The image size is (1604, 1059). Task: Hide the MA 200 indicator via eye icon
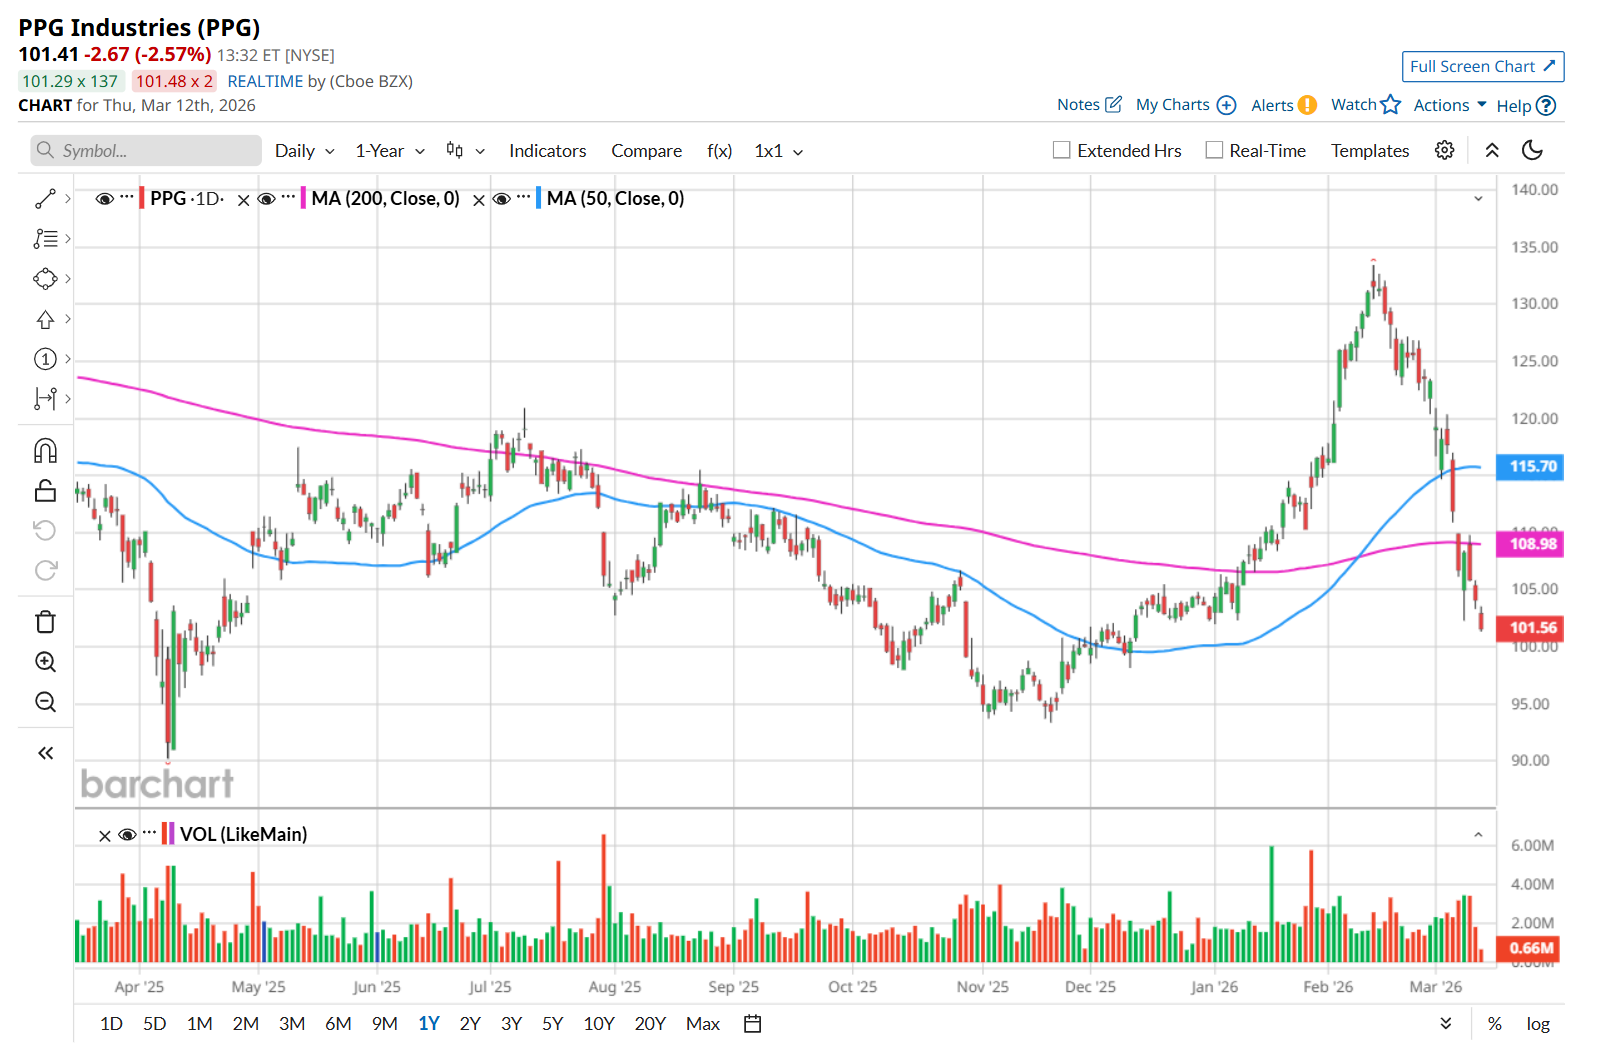click(x=266, y=199)
